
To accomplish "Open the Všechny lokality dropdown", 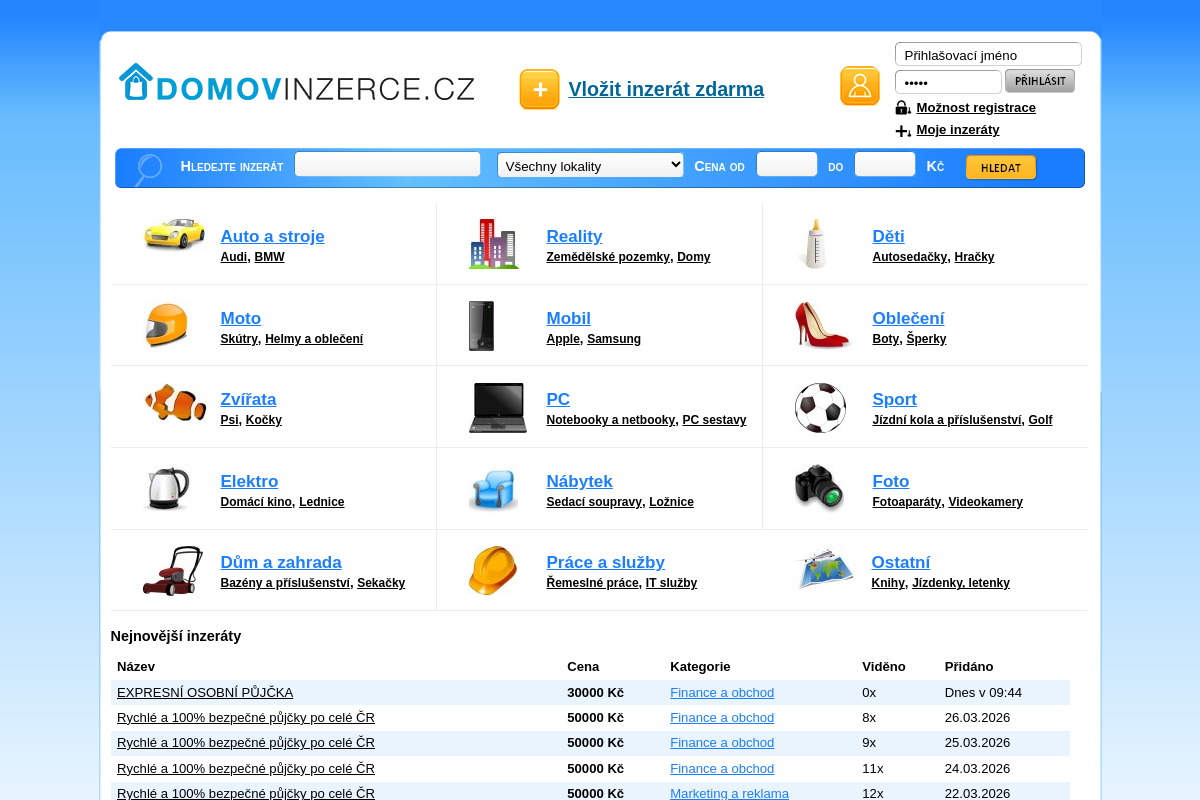I will tap(590, 164).
